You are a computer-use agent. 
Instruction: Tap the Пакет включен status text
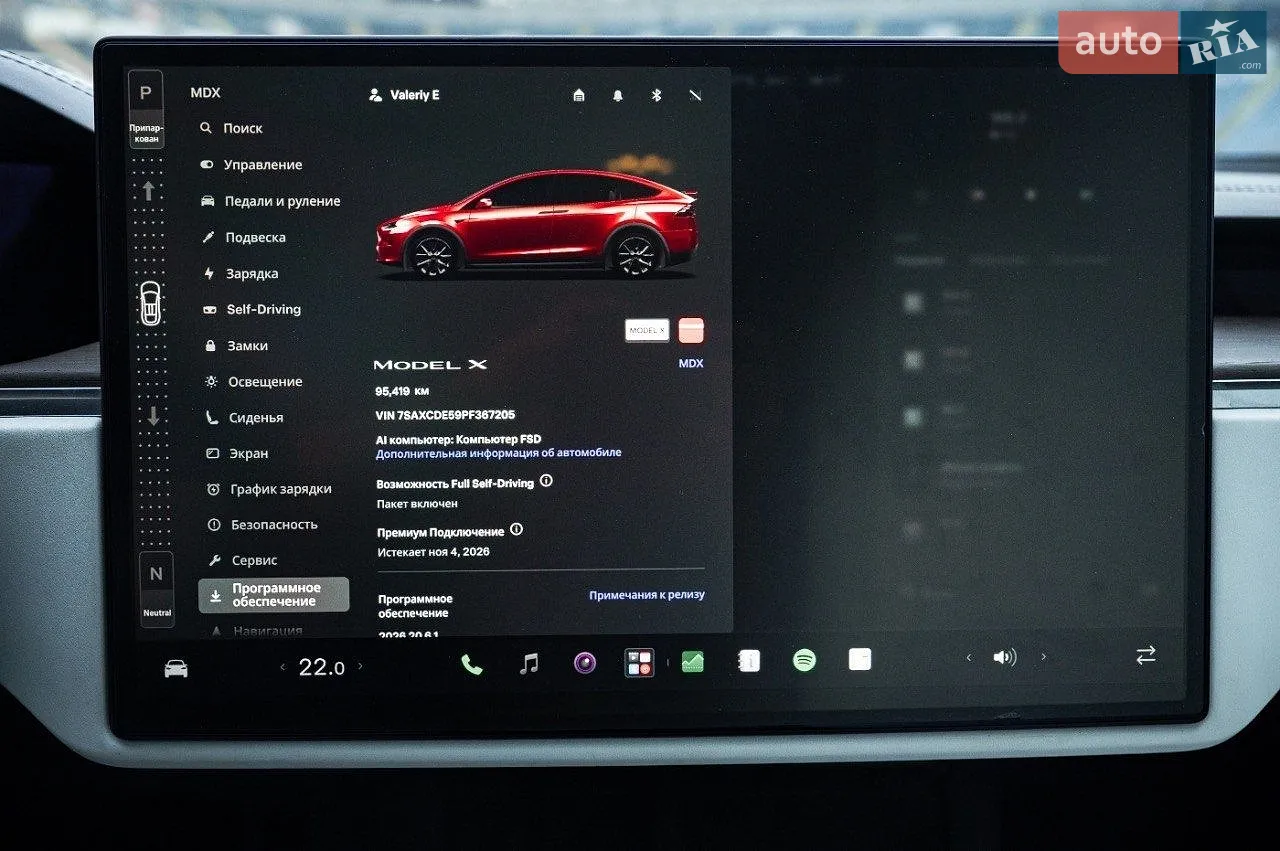pos(417,504)
